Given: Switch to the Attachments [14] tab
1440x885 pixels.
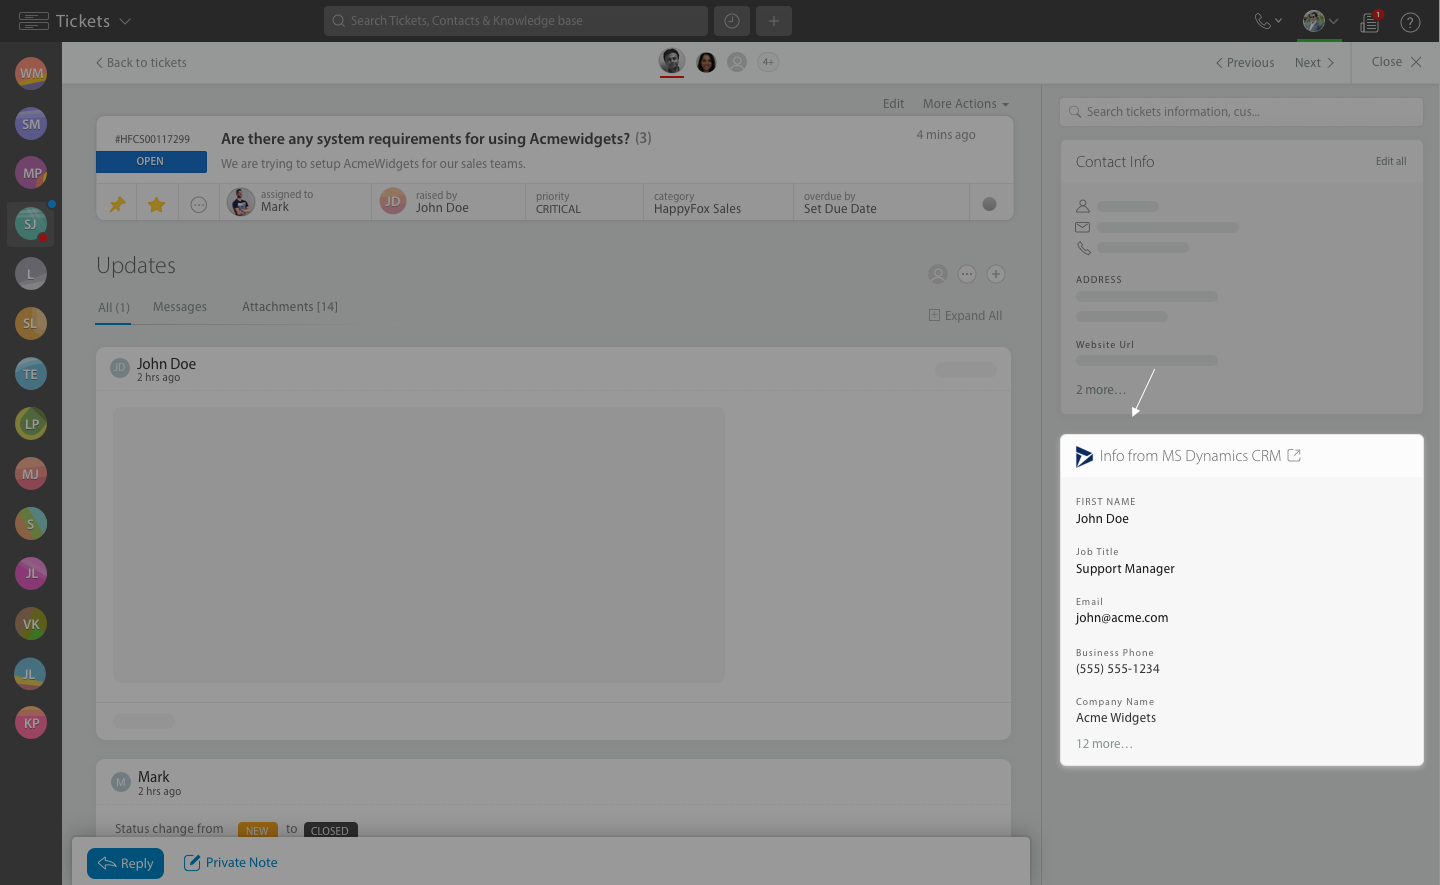Looking at the screenshot, I should 289,306.
